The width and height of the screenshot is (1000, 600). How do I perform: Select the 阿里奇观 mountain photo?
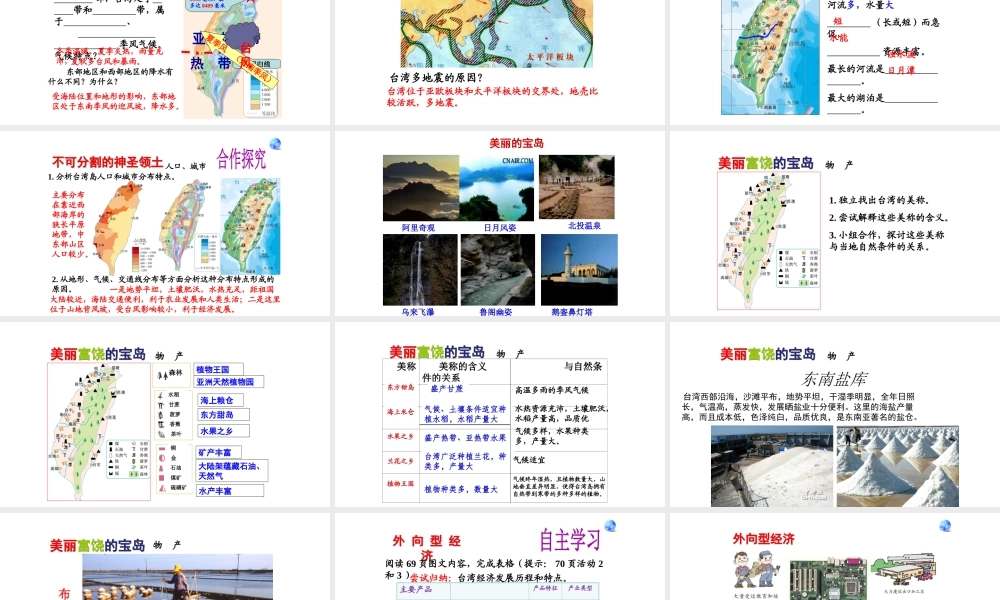421,188
